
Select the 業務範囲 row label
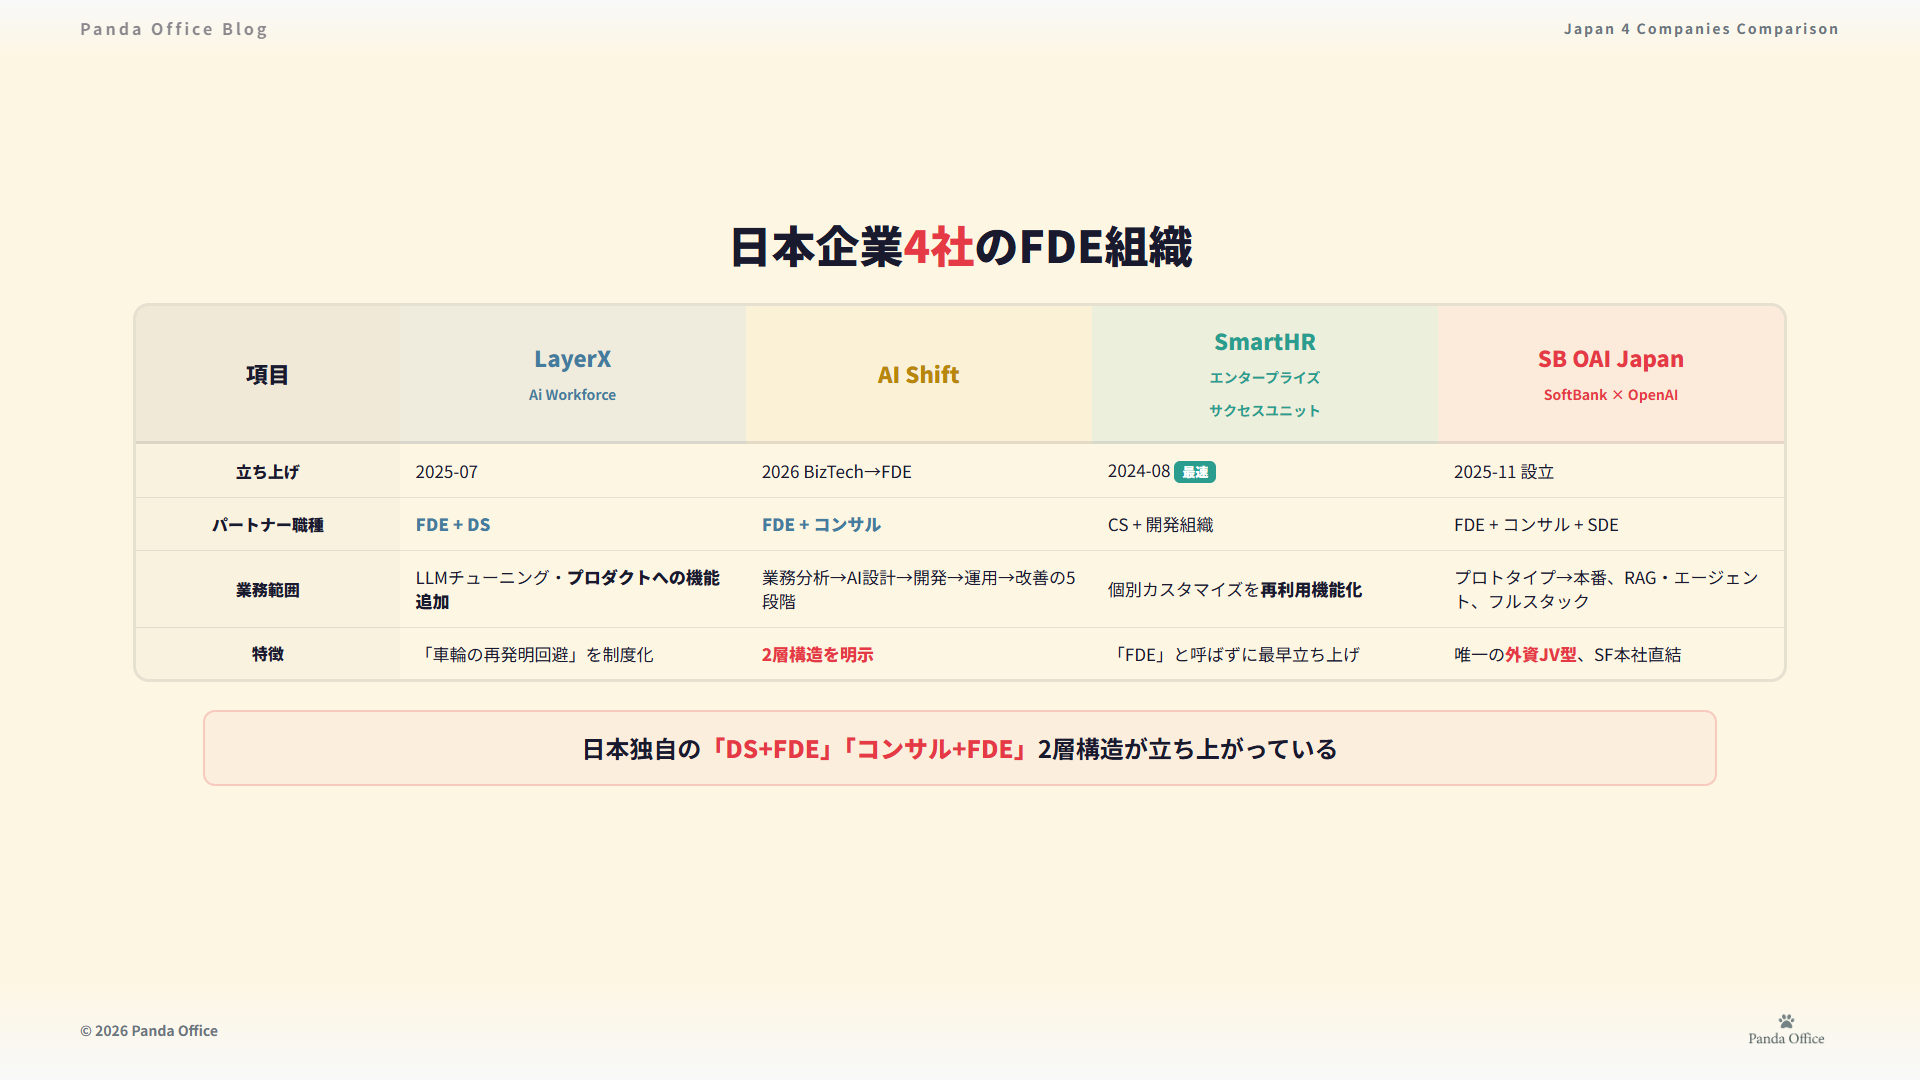pyautogui.click(x=267, y=590)
